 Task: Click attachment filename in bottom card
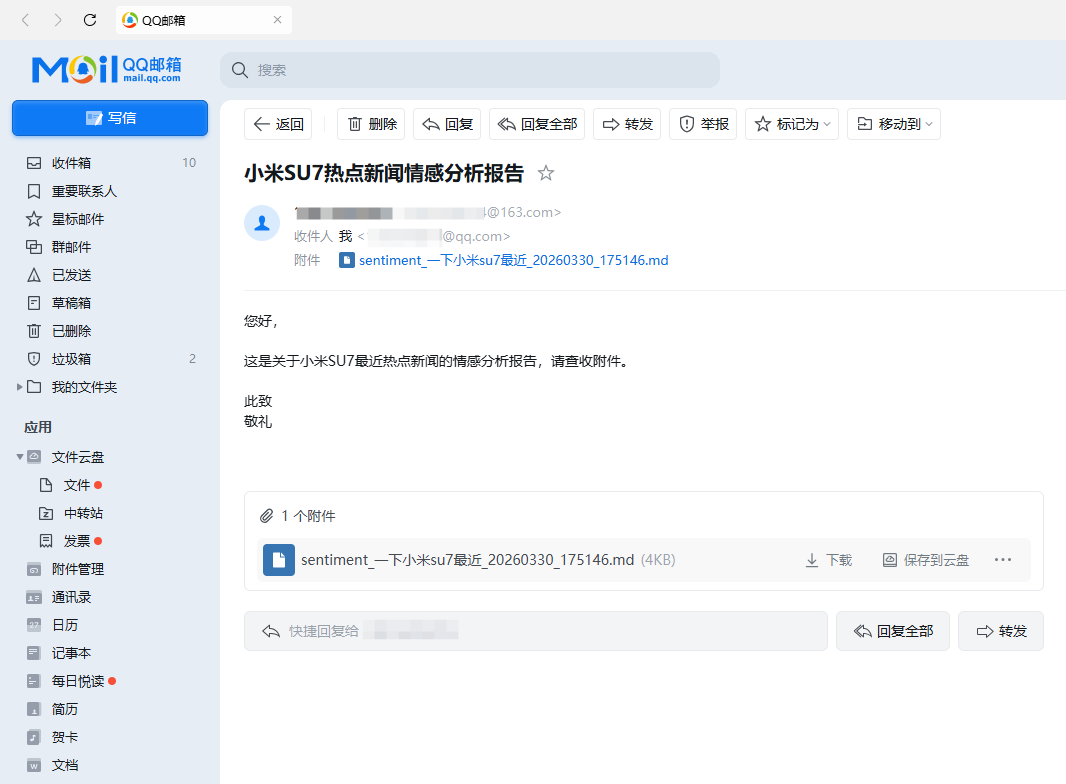tap(468, 560)
